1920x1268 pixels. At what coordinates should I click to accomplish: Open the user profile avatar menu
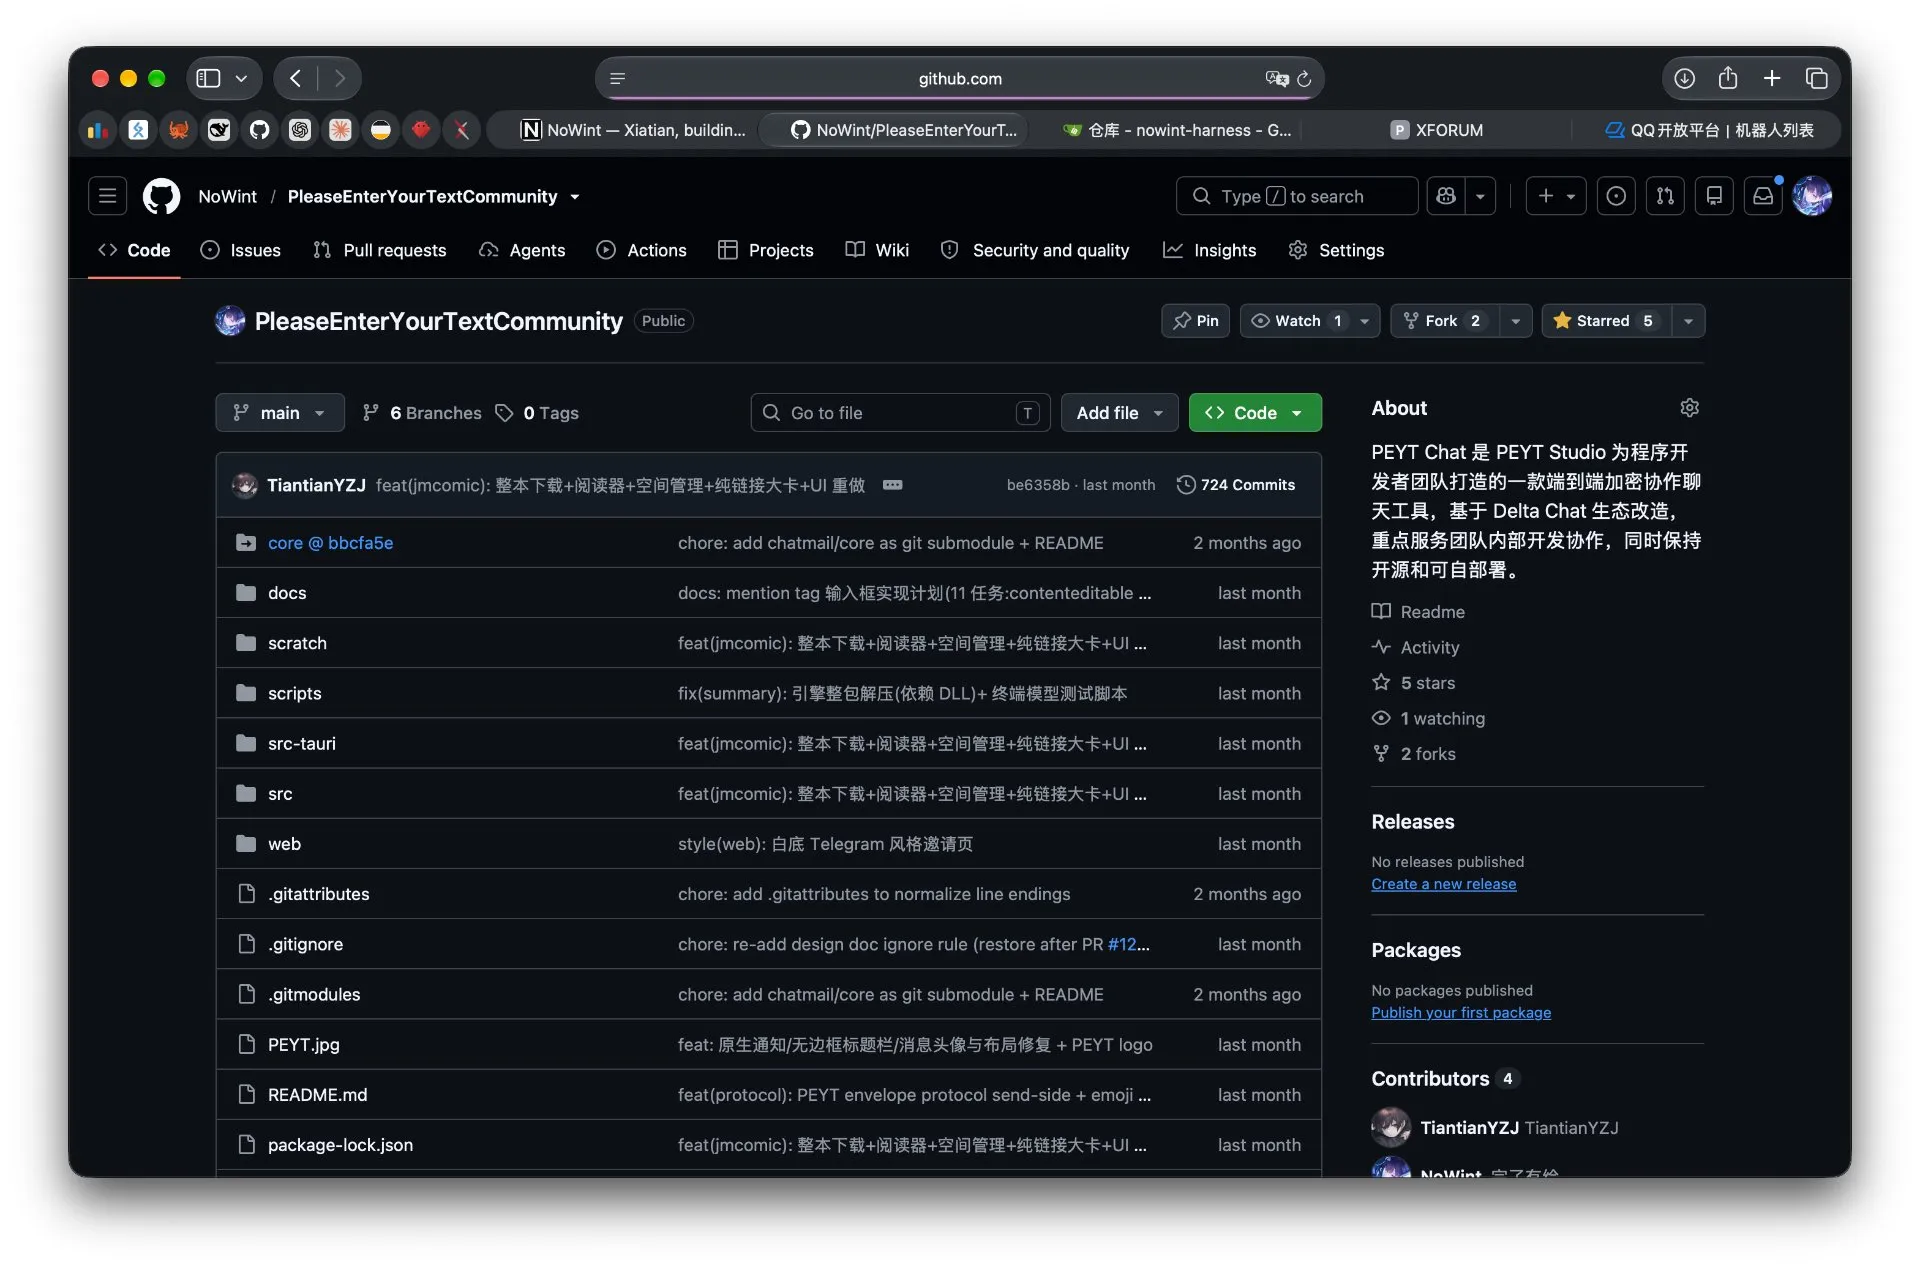[1812, 196]
